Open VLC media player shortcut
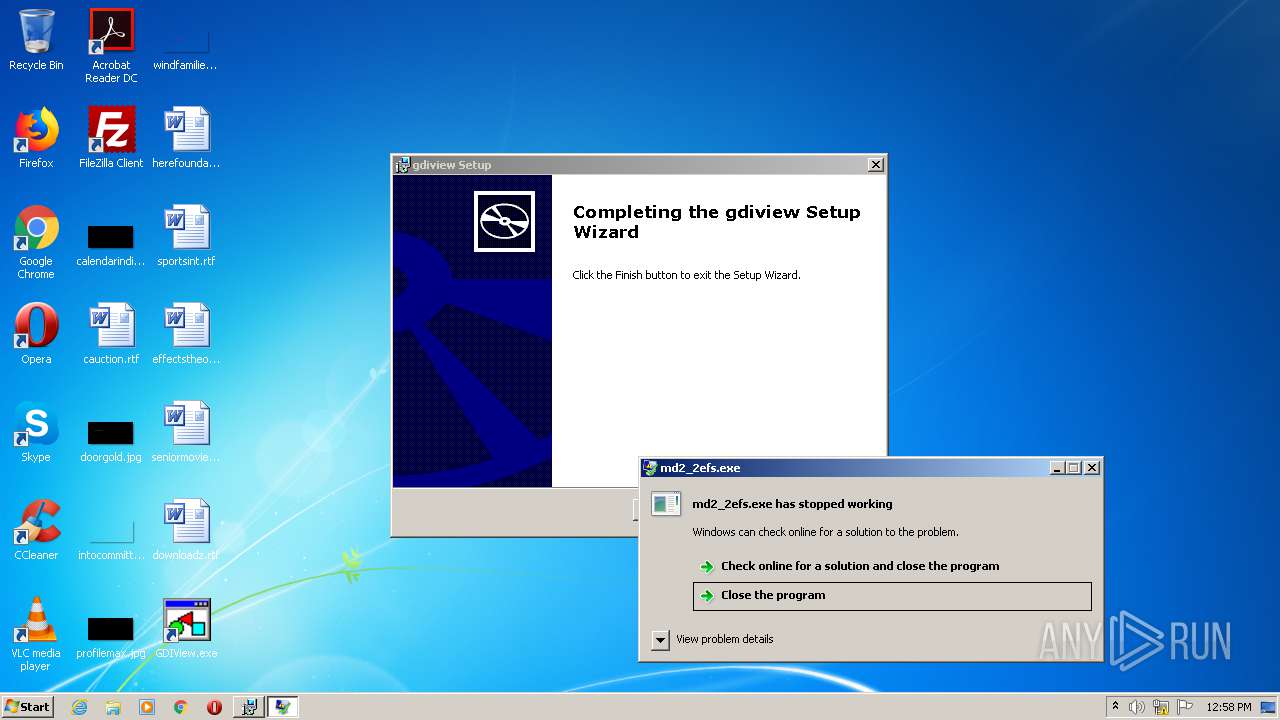The image size is (1280, 720). (36, 634)
